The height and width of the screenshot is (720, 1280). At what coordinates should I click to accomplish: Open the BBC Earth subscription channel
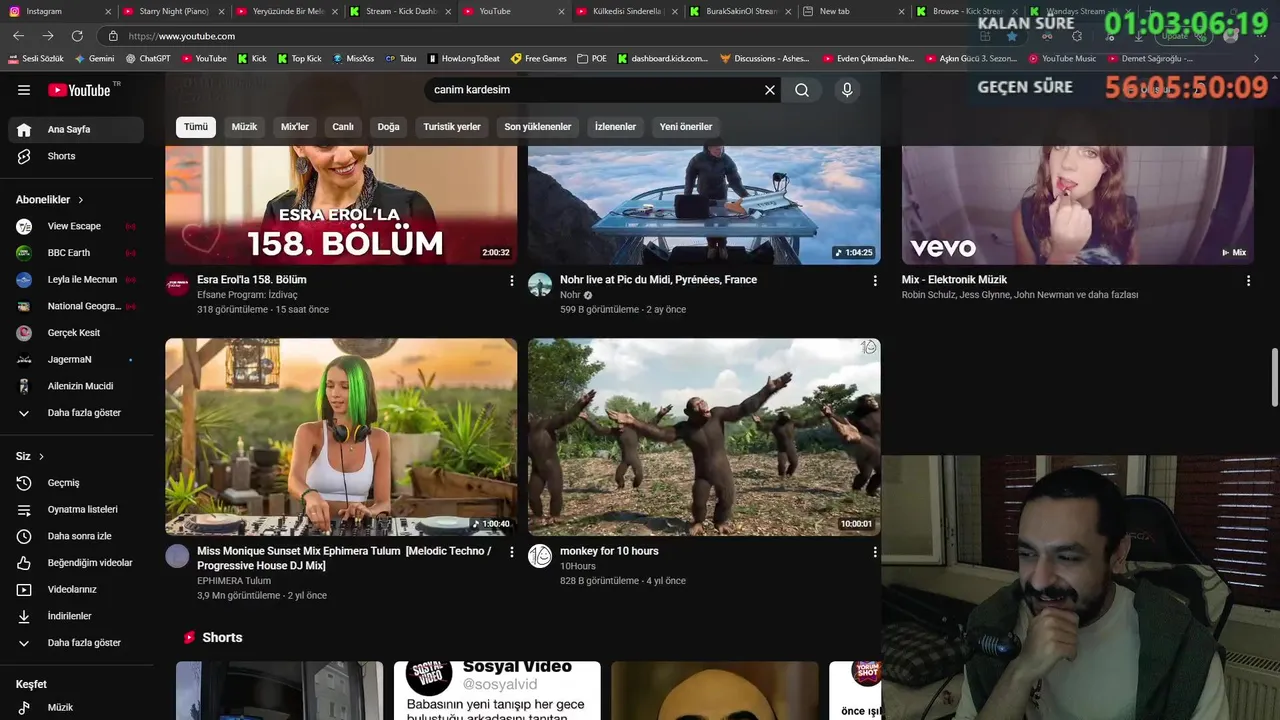[76, 253]
